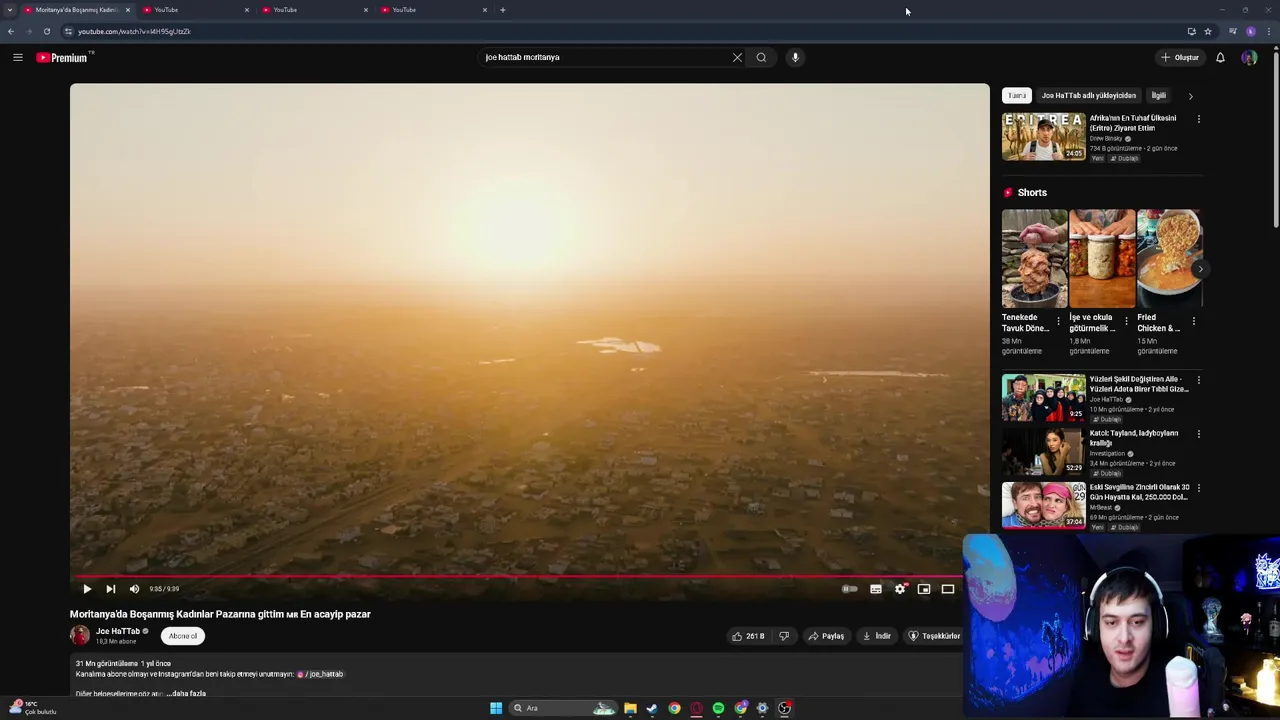Open the Eritrea video thumbnail
This screenshot has width=1280, height=720.
1044,136
